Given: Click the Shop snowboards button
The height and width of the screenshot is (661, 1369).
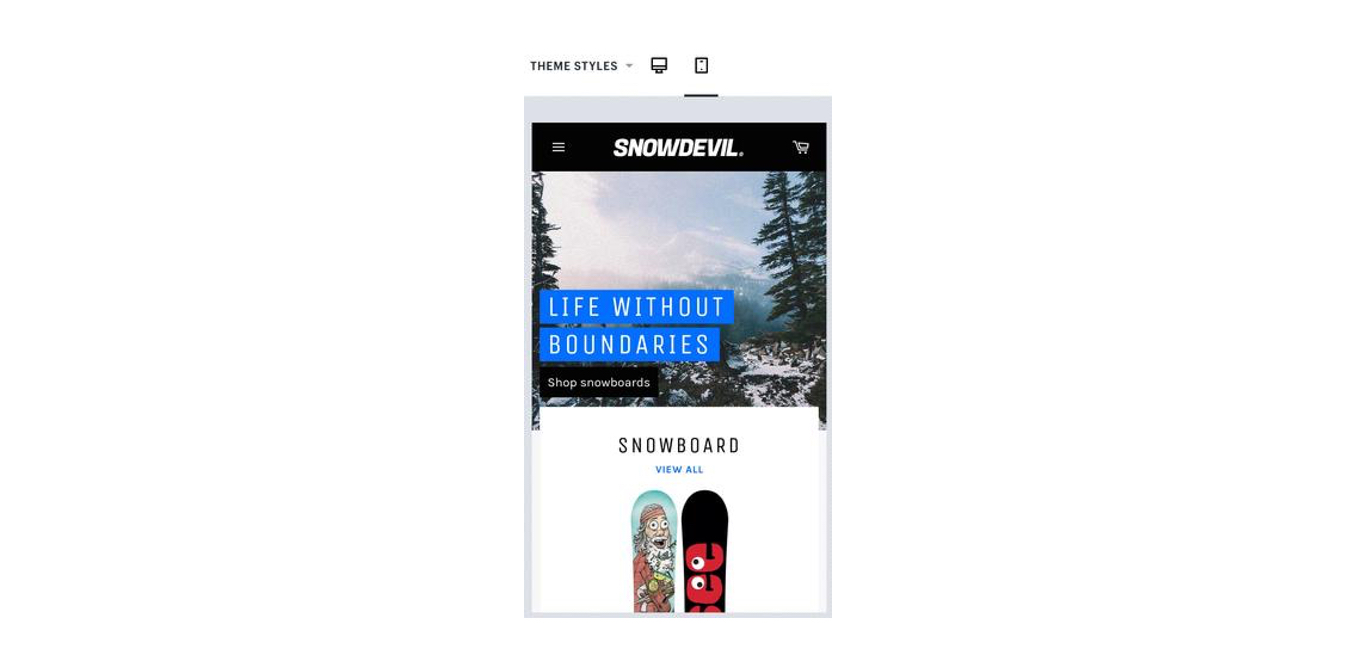Looking at the screenshot, I should pos(598,382).
